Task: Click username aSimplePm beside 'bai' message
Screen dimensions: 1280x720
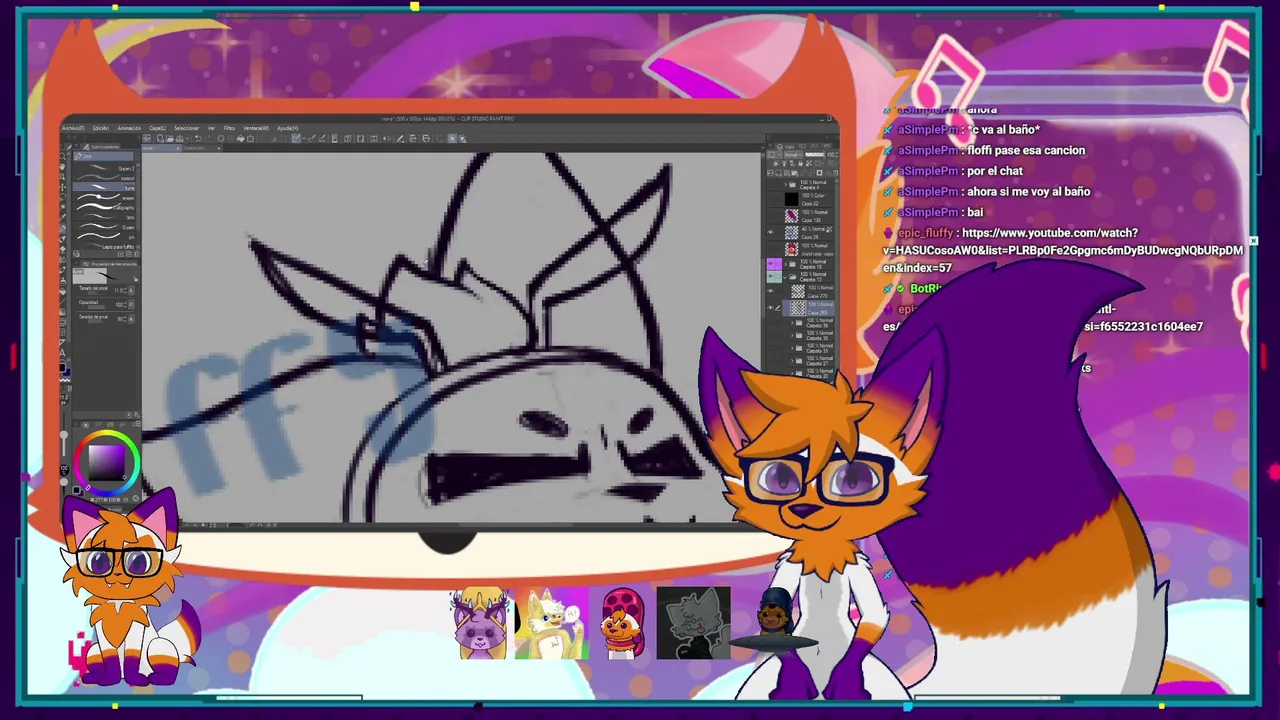Action: [x=927, y=212]
